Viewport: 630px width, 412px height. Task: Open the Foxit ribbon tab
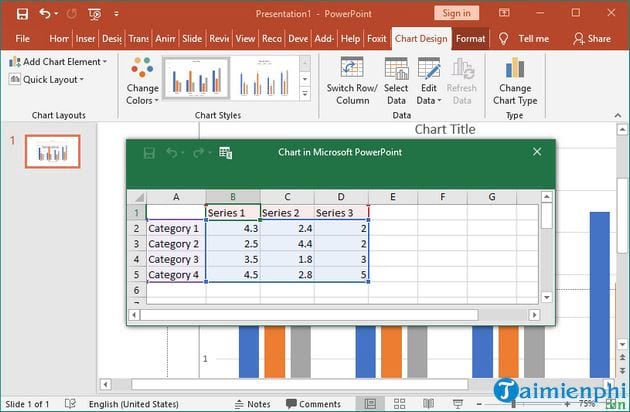(x=376, y=39)
